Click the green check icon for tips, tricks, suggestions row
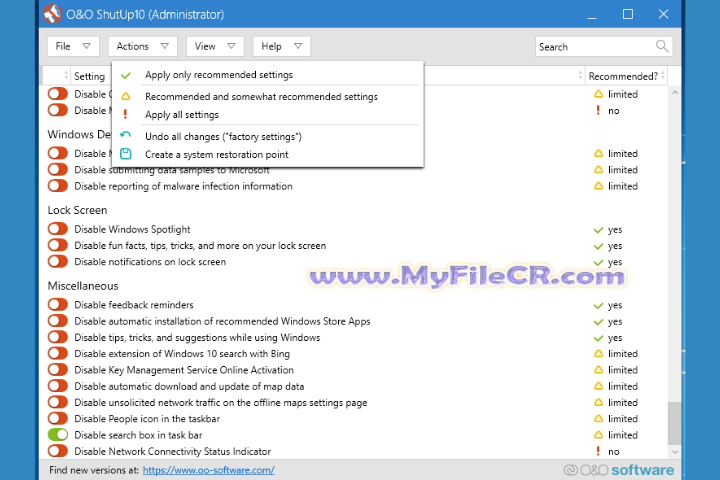This screenshot has width=720, height=480. click(x=598, y=338)
